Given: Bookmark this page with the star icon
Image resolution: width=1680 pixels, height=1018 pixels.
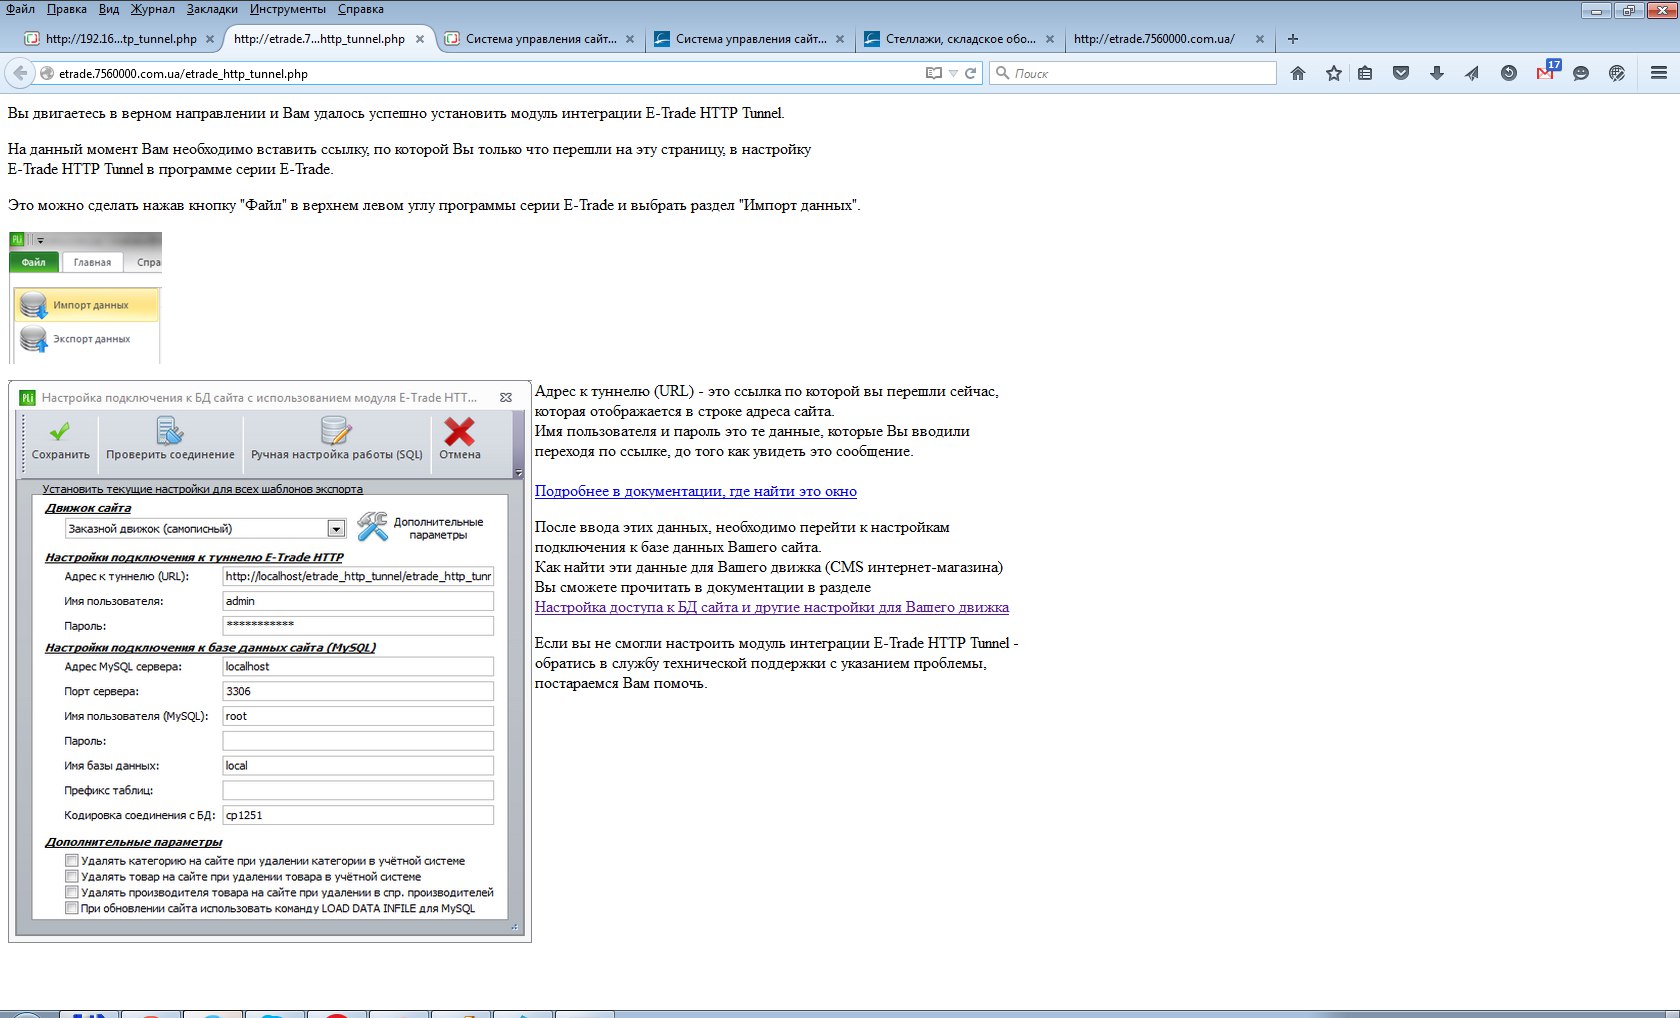Looking at the screenshot, I should [x=1334, y=73].
